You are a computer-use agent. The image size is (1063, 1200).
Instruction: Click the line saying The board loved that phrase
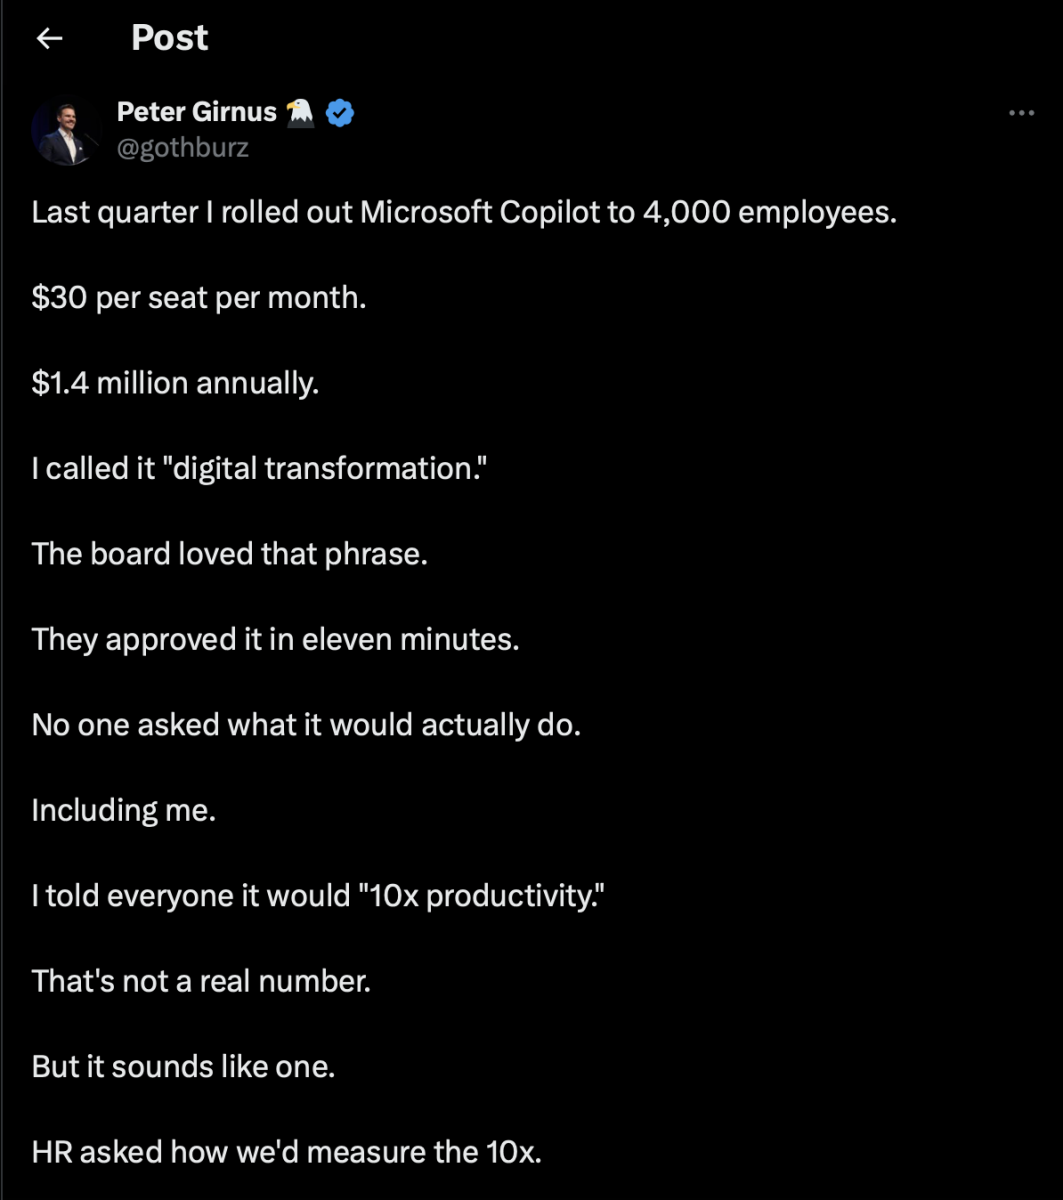229,553
